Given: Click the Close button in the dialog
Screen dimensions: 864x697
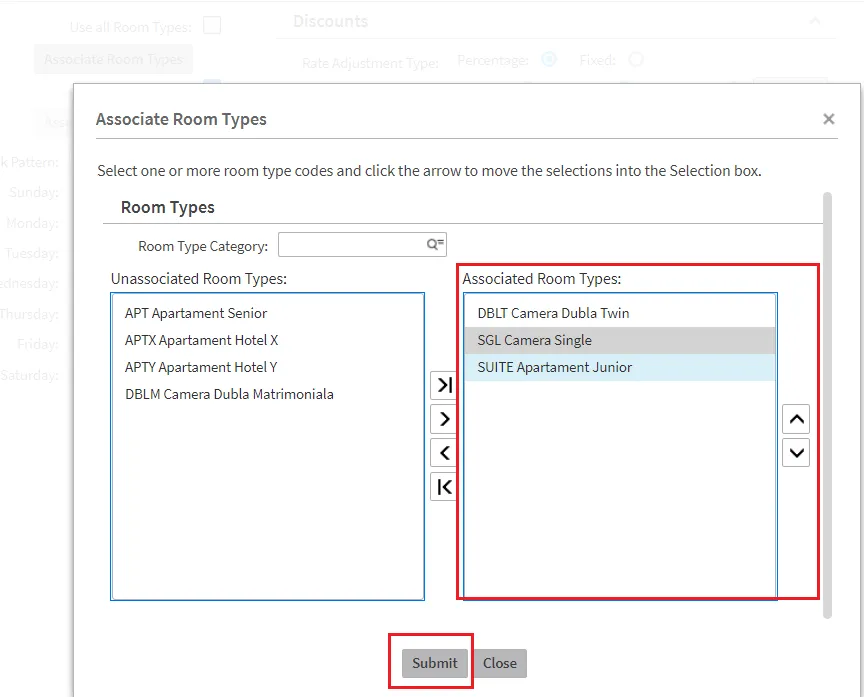Looking at the screenshot, I should (x=500, y=663).
